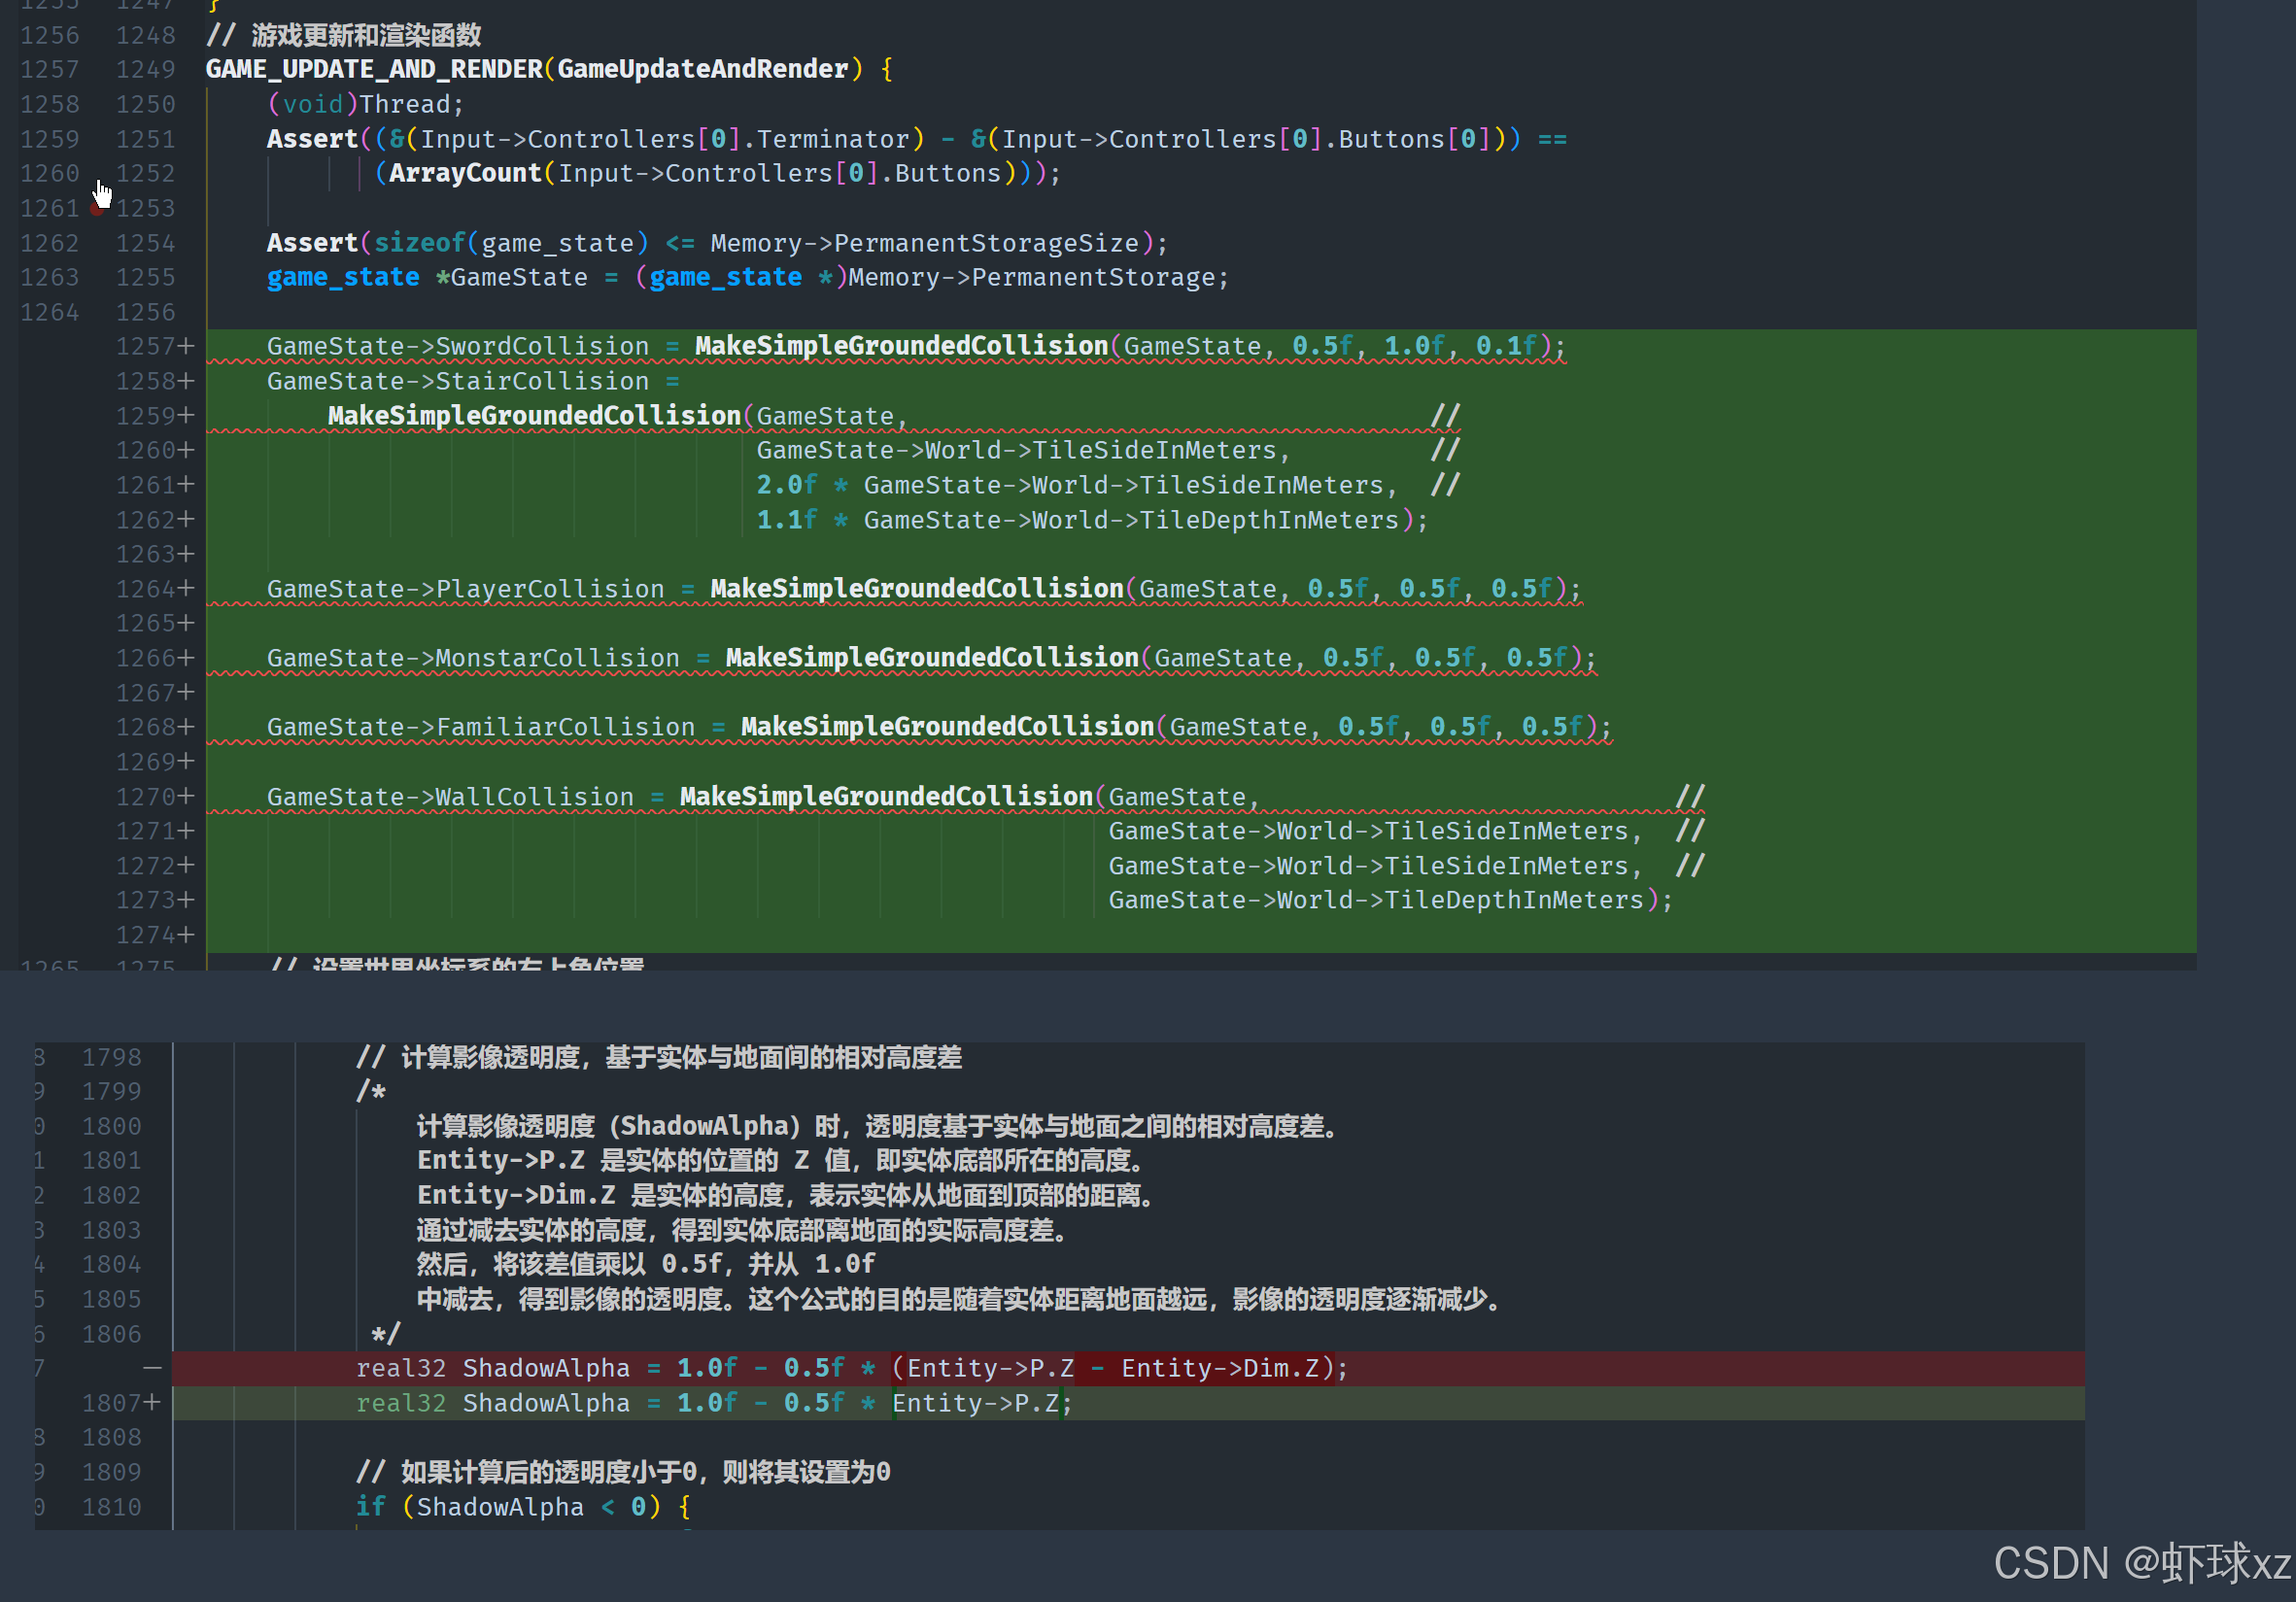Click ArrayCount in the Assert line
Screen dimensions: 2296x1602
[465, 173]
